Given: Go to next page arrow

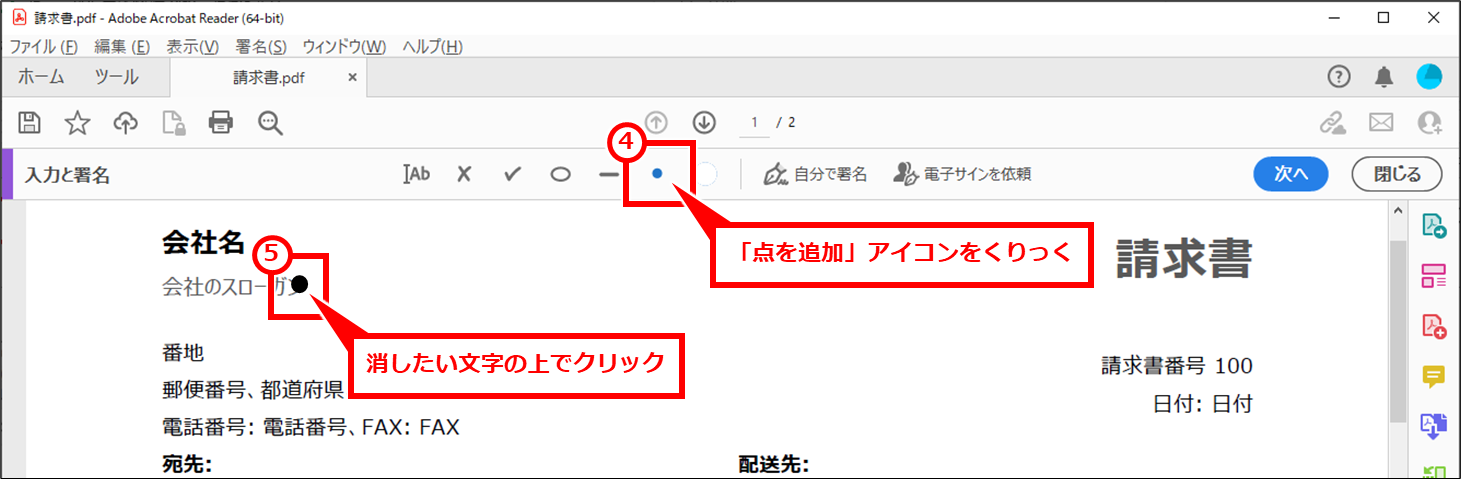Looking at the screenshot, I should (705, 122).
